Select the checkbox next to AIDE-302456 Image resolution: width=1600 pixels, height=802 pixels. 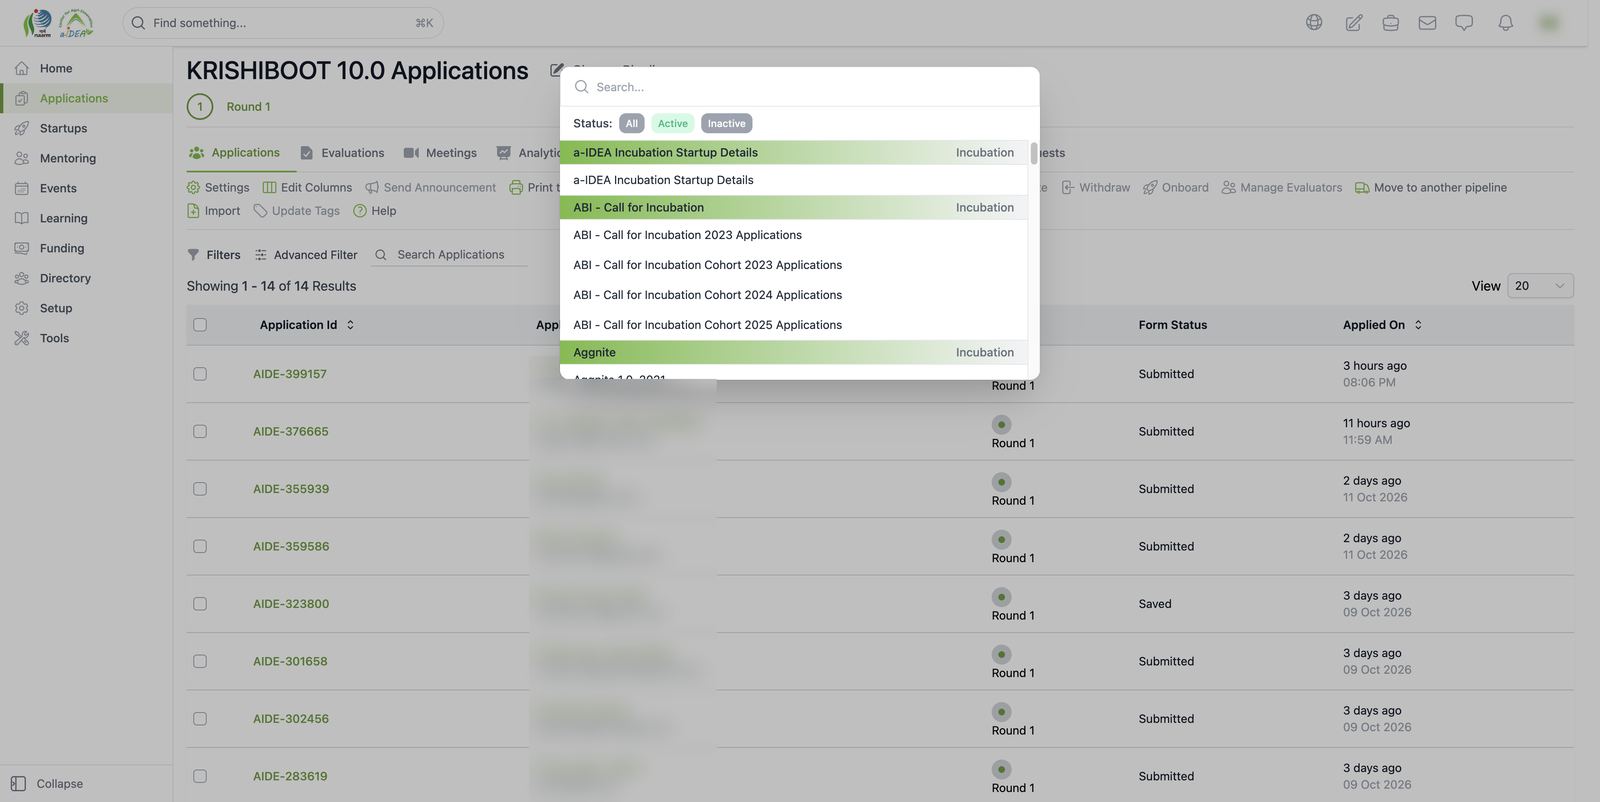click(200, 719)
